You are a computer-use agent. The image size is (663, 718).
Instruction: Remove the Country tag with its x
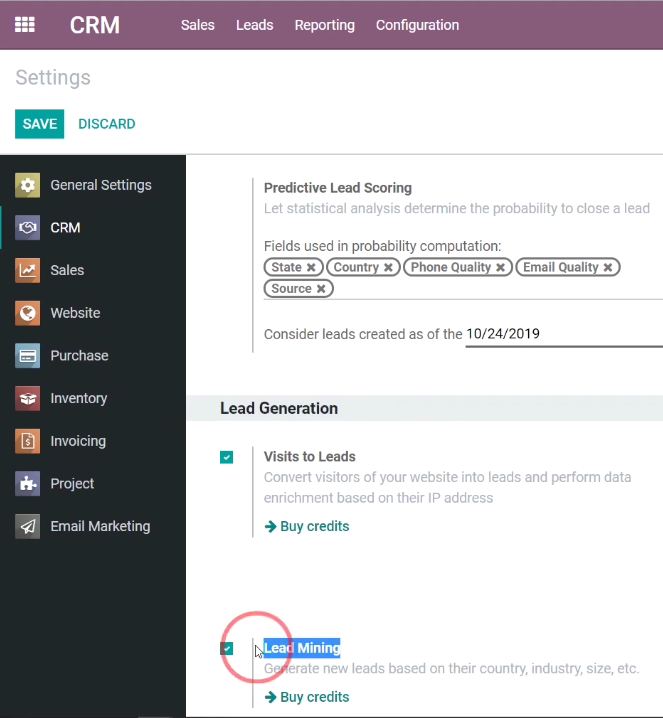click(x=388, y=267)
